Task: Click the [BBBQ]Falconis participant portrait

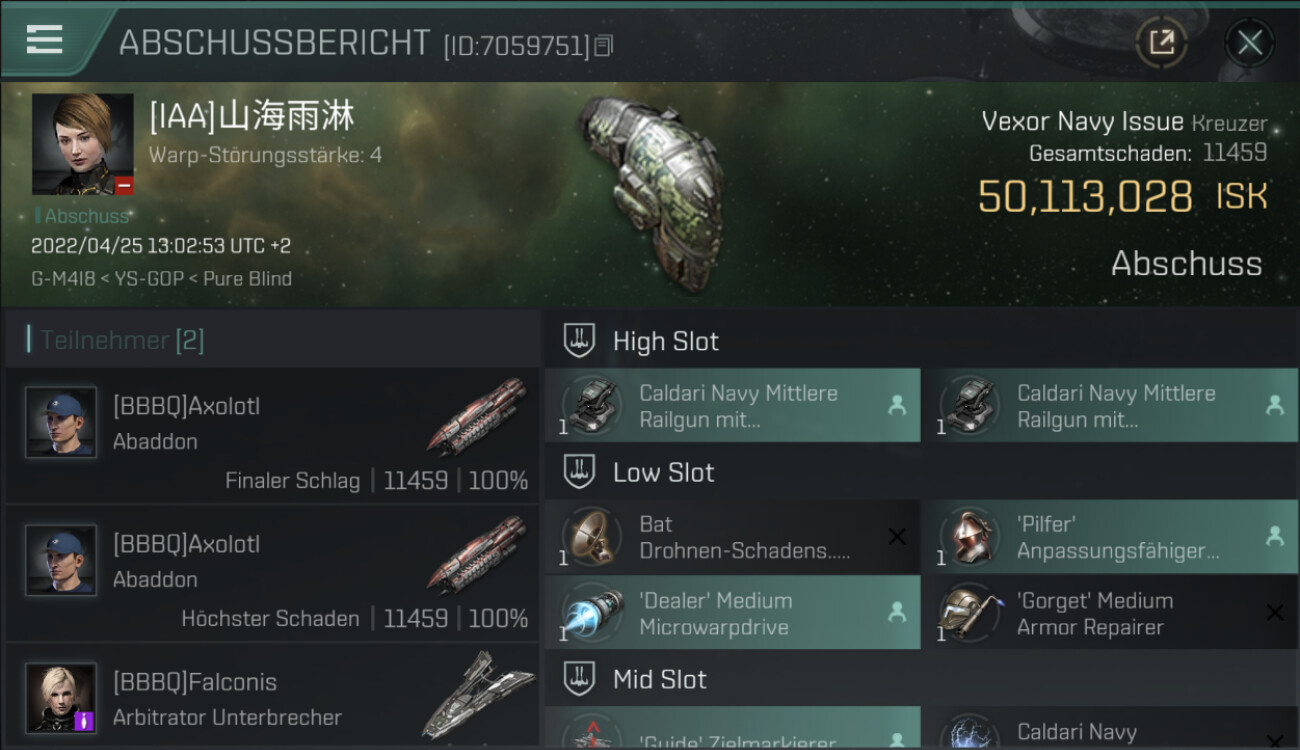Action: point(61,697)
